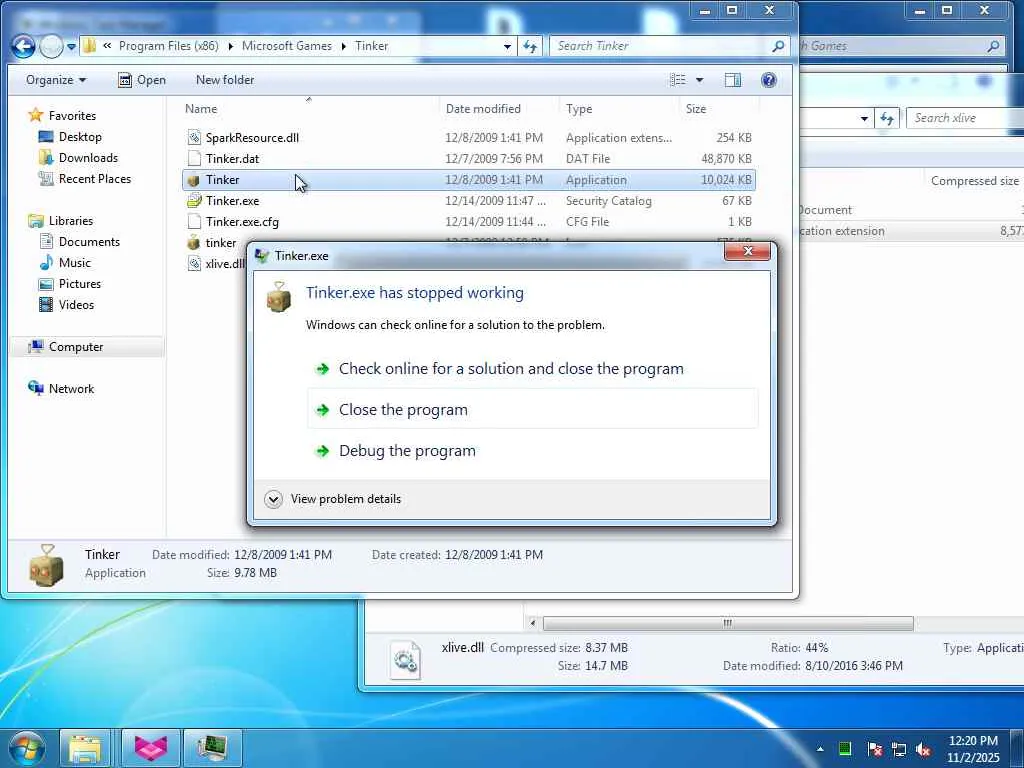Select the Tinker application file row
This screenshot has width=1024, height=768.
click(469, 180)
